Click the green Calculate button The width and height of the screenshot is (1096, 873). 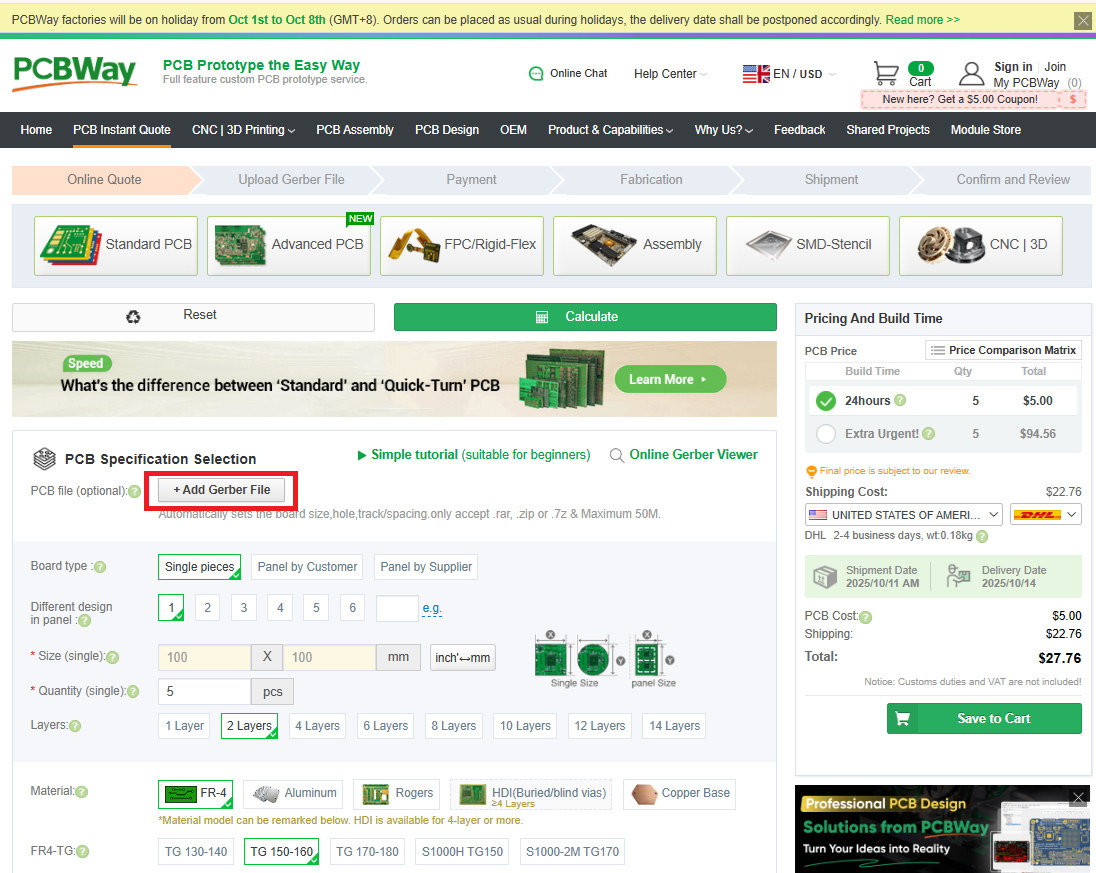(585, 317)
